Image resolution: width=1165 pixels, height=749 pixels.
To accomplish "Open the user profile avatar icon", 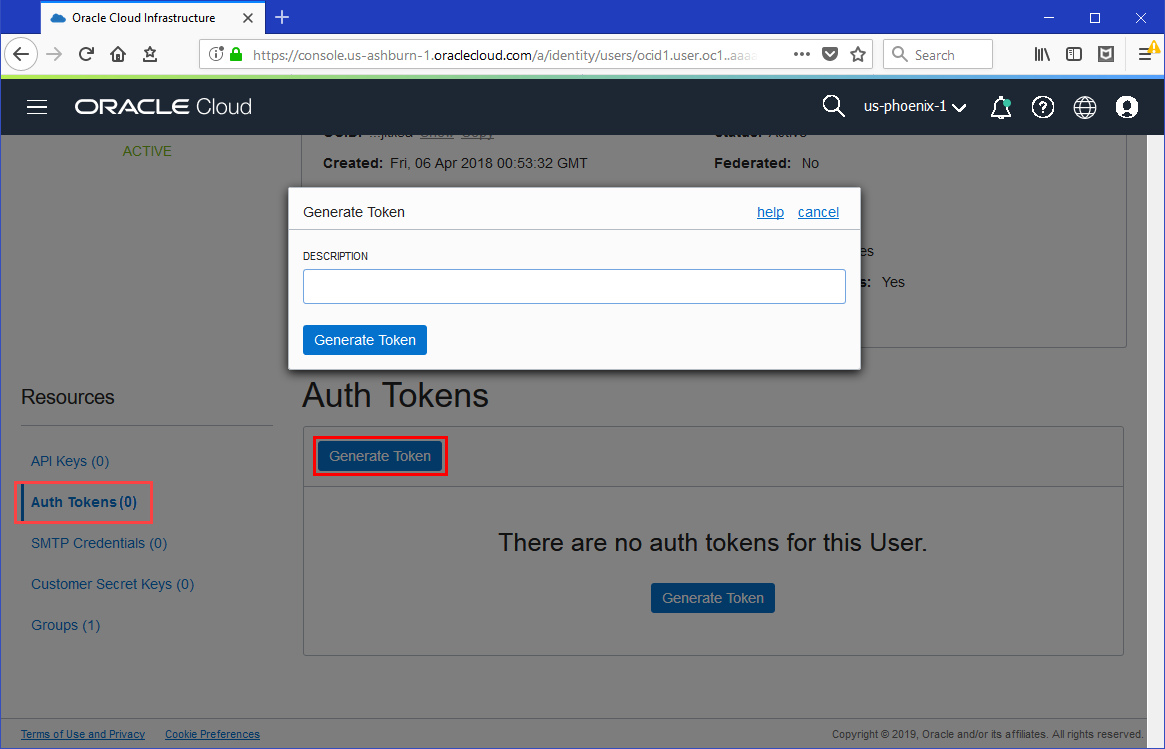I will [1126, 107].
